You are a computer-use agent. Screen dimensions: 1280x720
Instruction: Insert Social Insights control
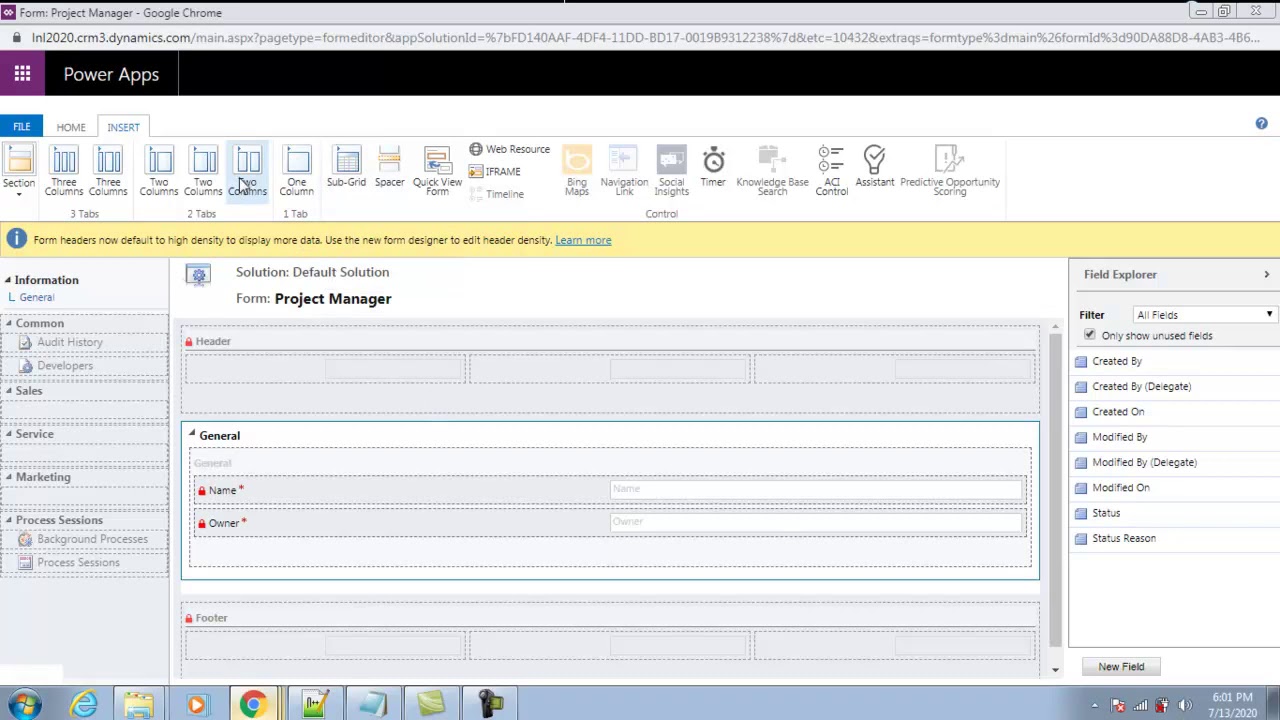coord(671,171)
